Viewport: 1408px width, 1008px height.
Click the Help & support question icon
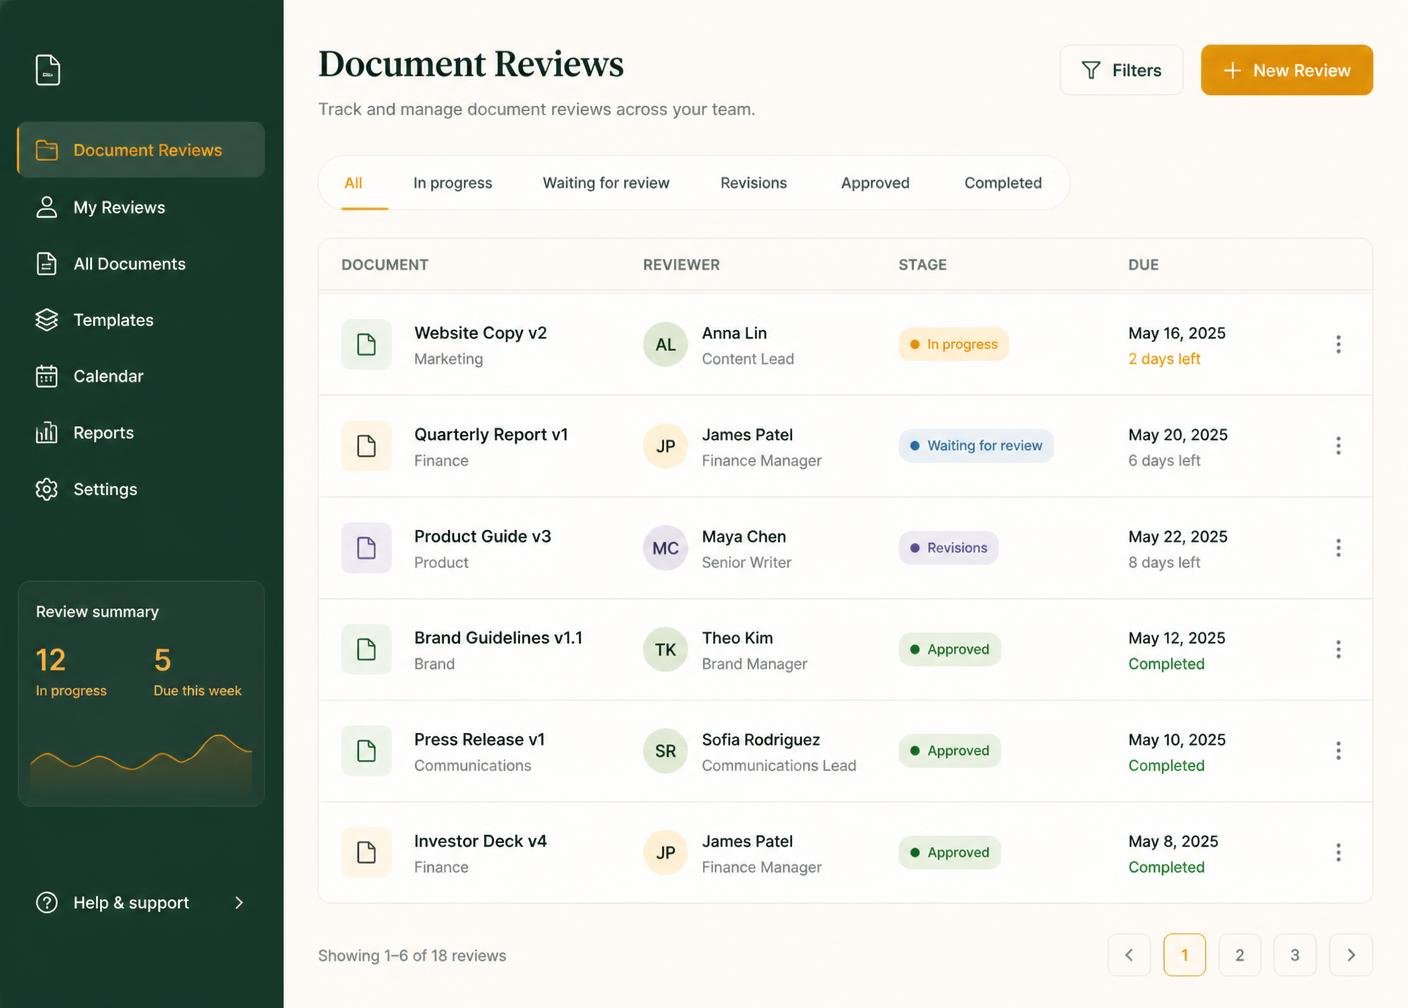[47, 903]
